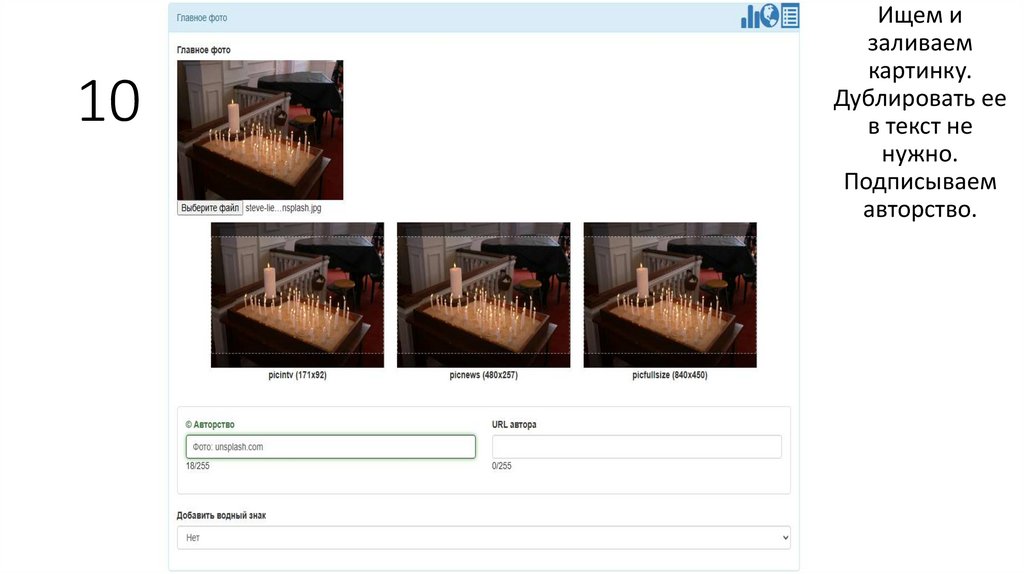Click the picintv (171x92) caption

pyautogui.click(x=297, y=375)
